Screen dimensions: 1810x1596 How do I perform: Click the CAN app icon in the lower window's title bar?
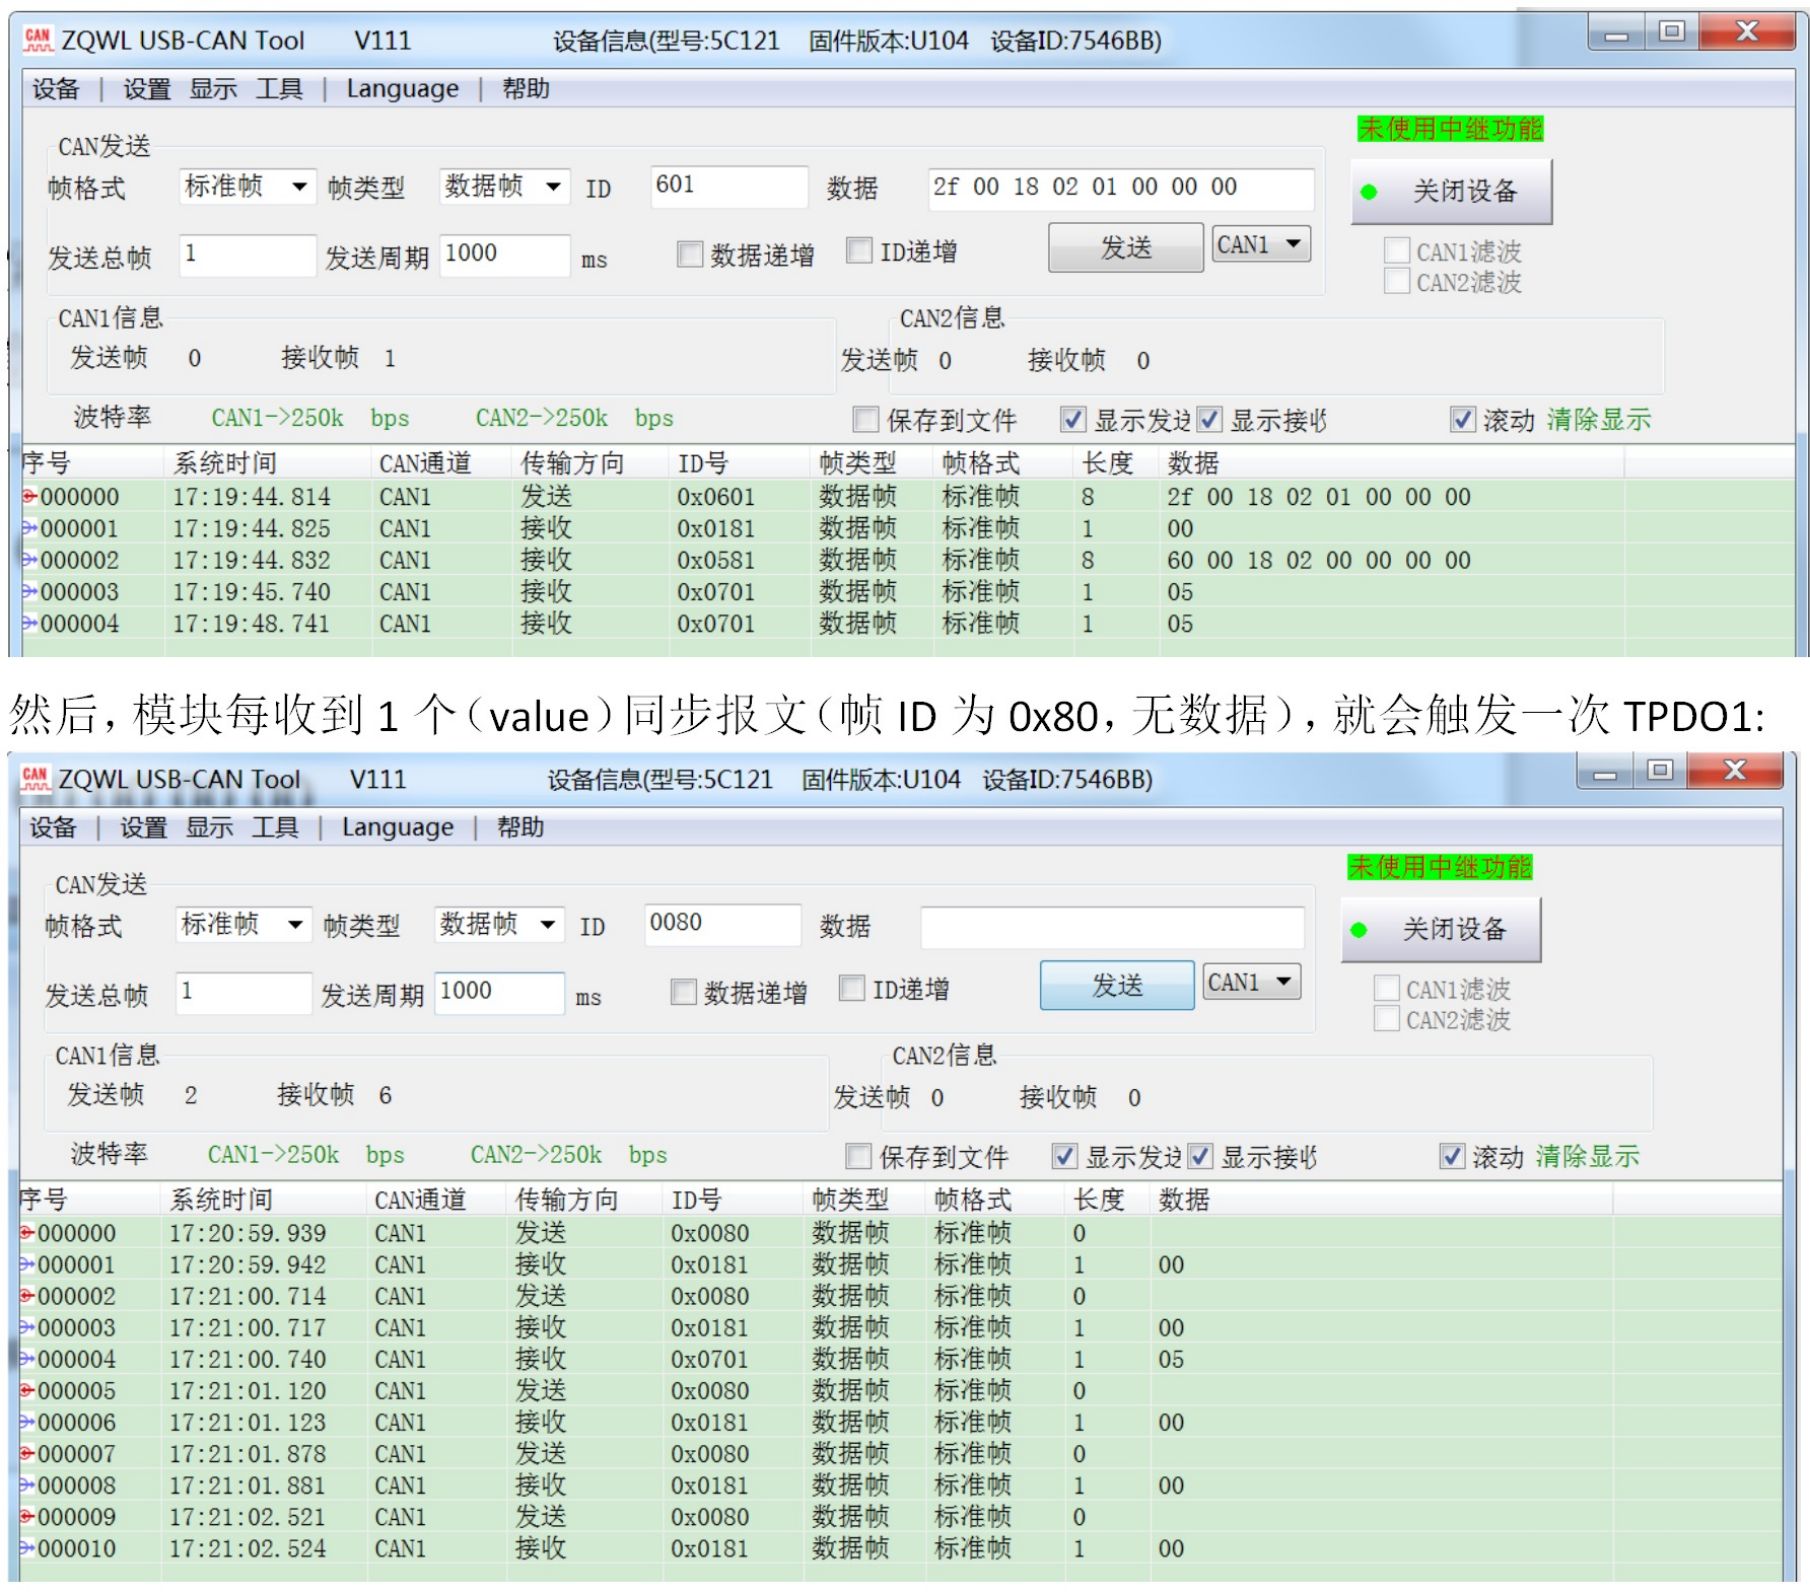pos(35,778)
